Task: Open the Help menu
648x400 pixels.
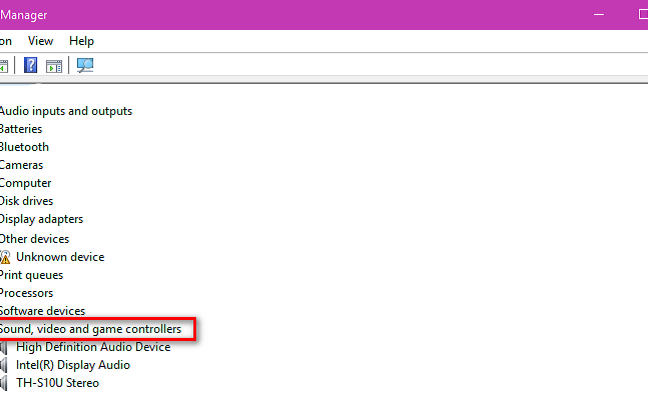Action: tap(81, 41)
